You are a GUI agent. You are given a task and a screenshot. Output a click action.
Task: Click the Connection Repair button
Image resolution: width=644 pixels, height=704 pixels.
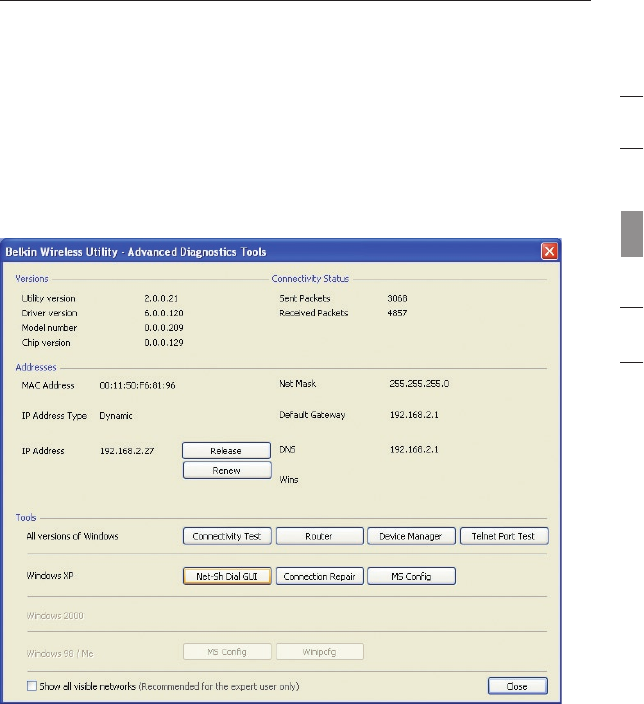319,576
